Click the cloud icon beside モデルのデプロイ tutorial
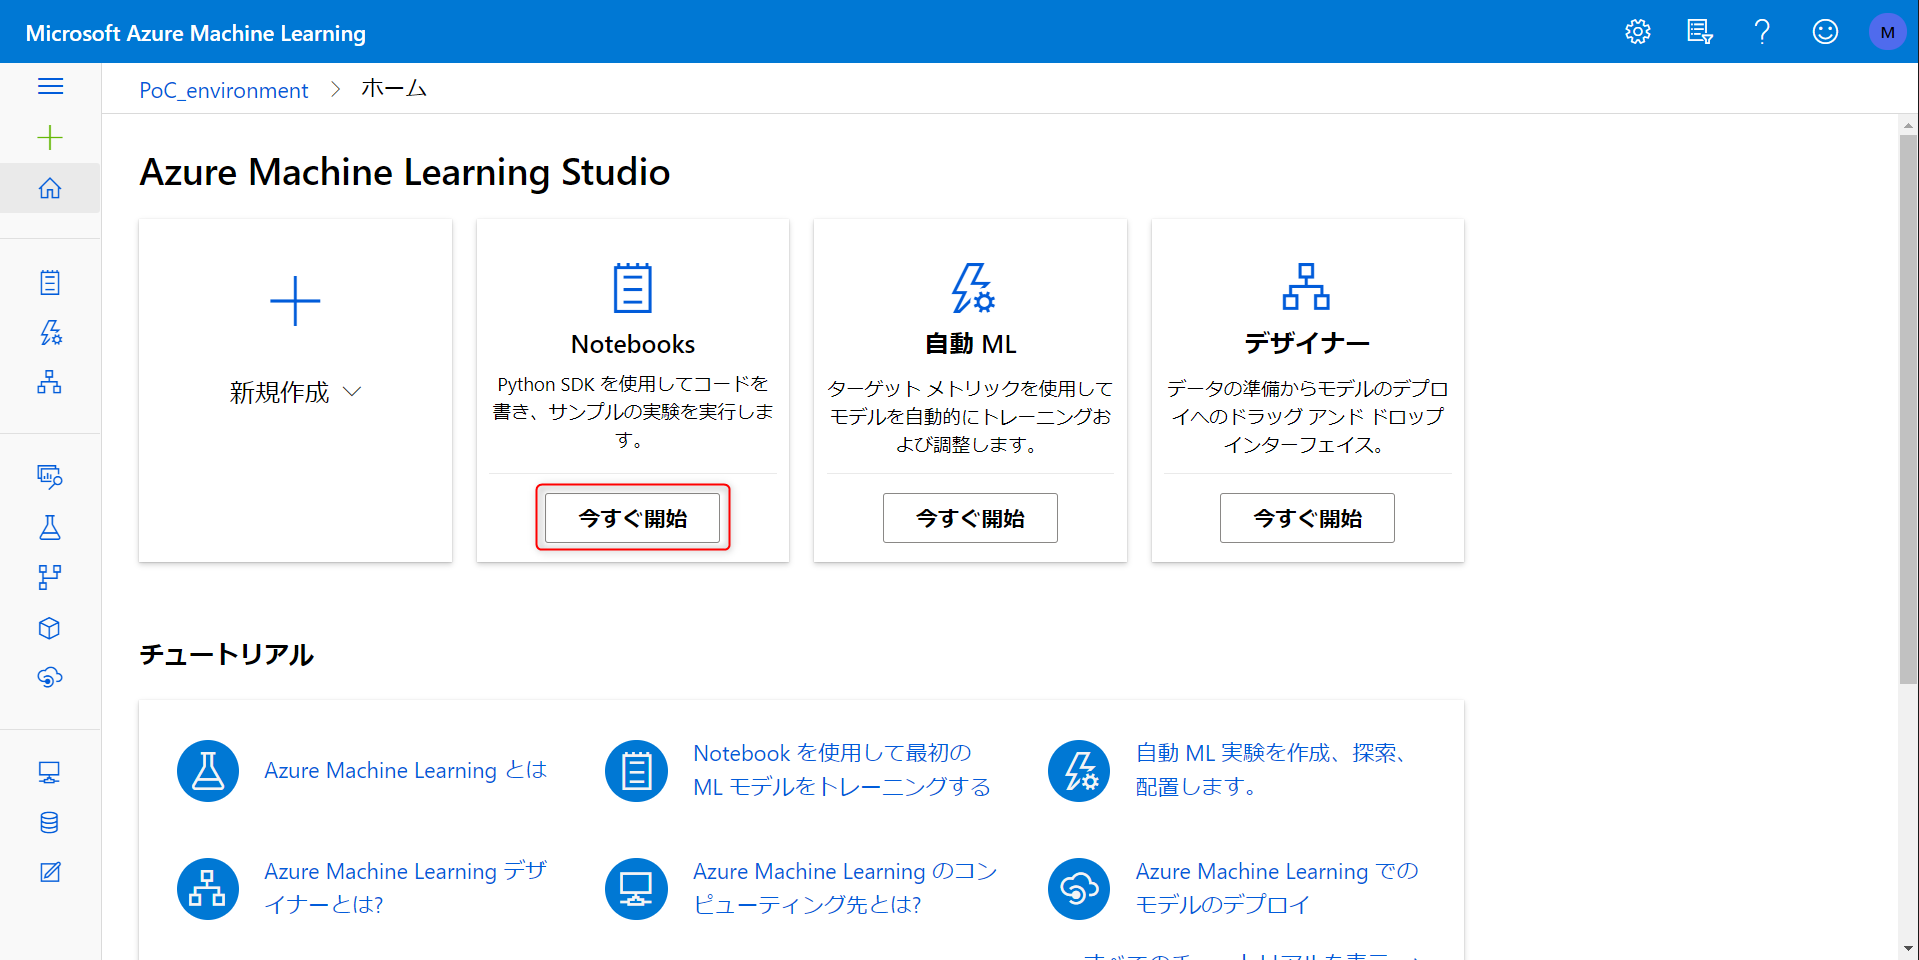The image size is (1919, 960). (1079, 889)
